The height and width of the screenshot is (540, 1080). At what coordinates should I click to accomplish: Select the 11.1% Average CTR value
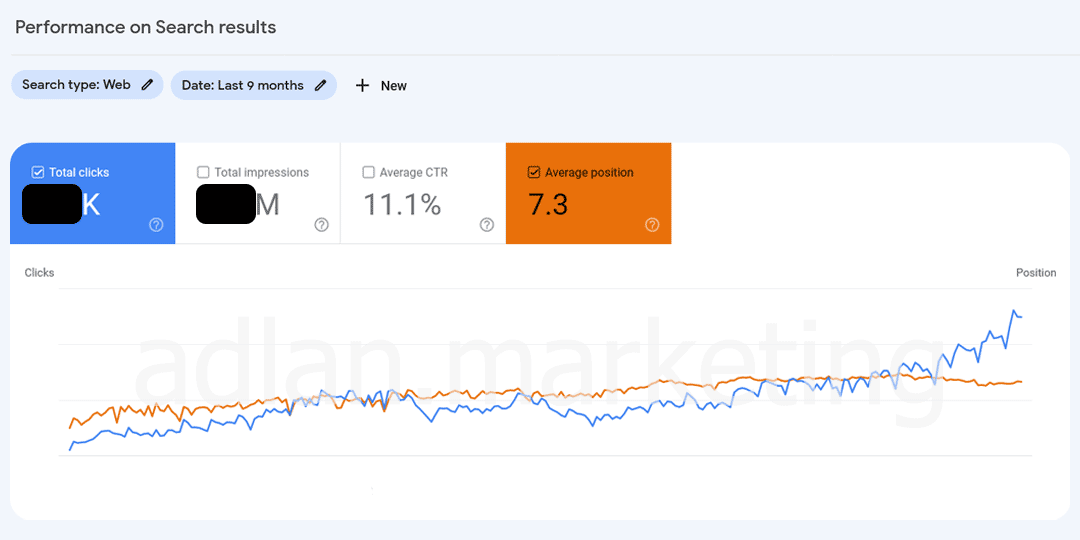[x=402, y=205]
